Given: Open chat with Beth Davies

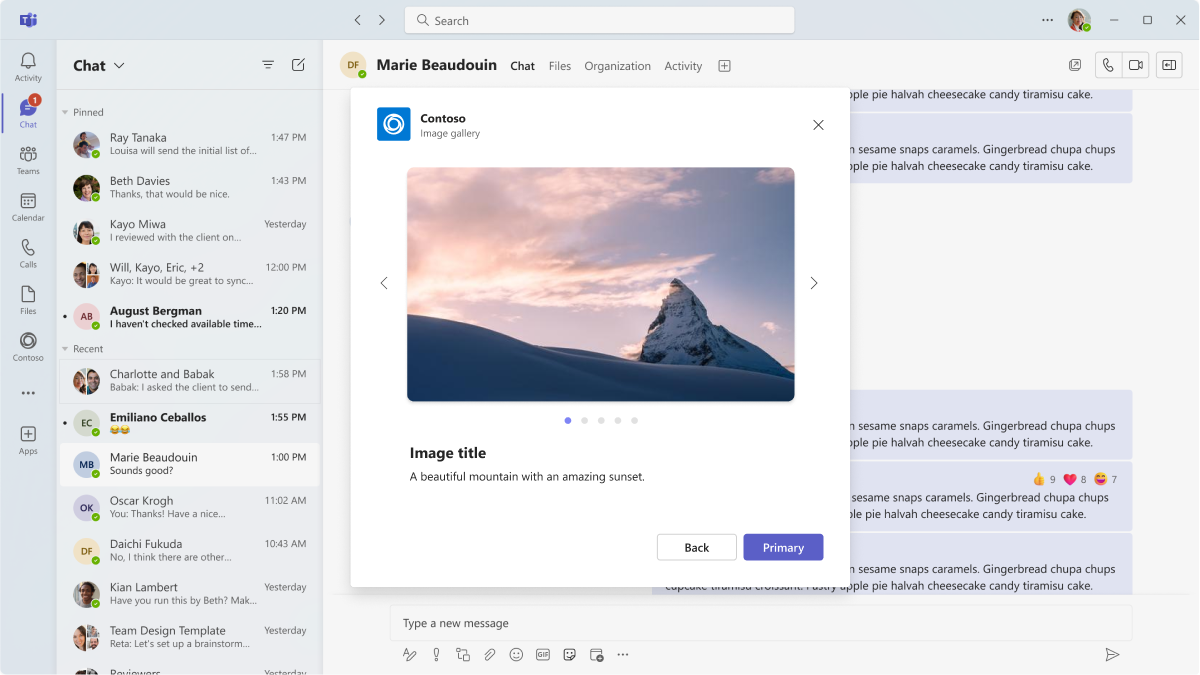Looking at the screenshot, I should tap(190, 187).
